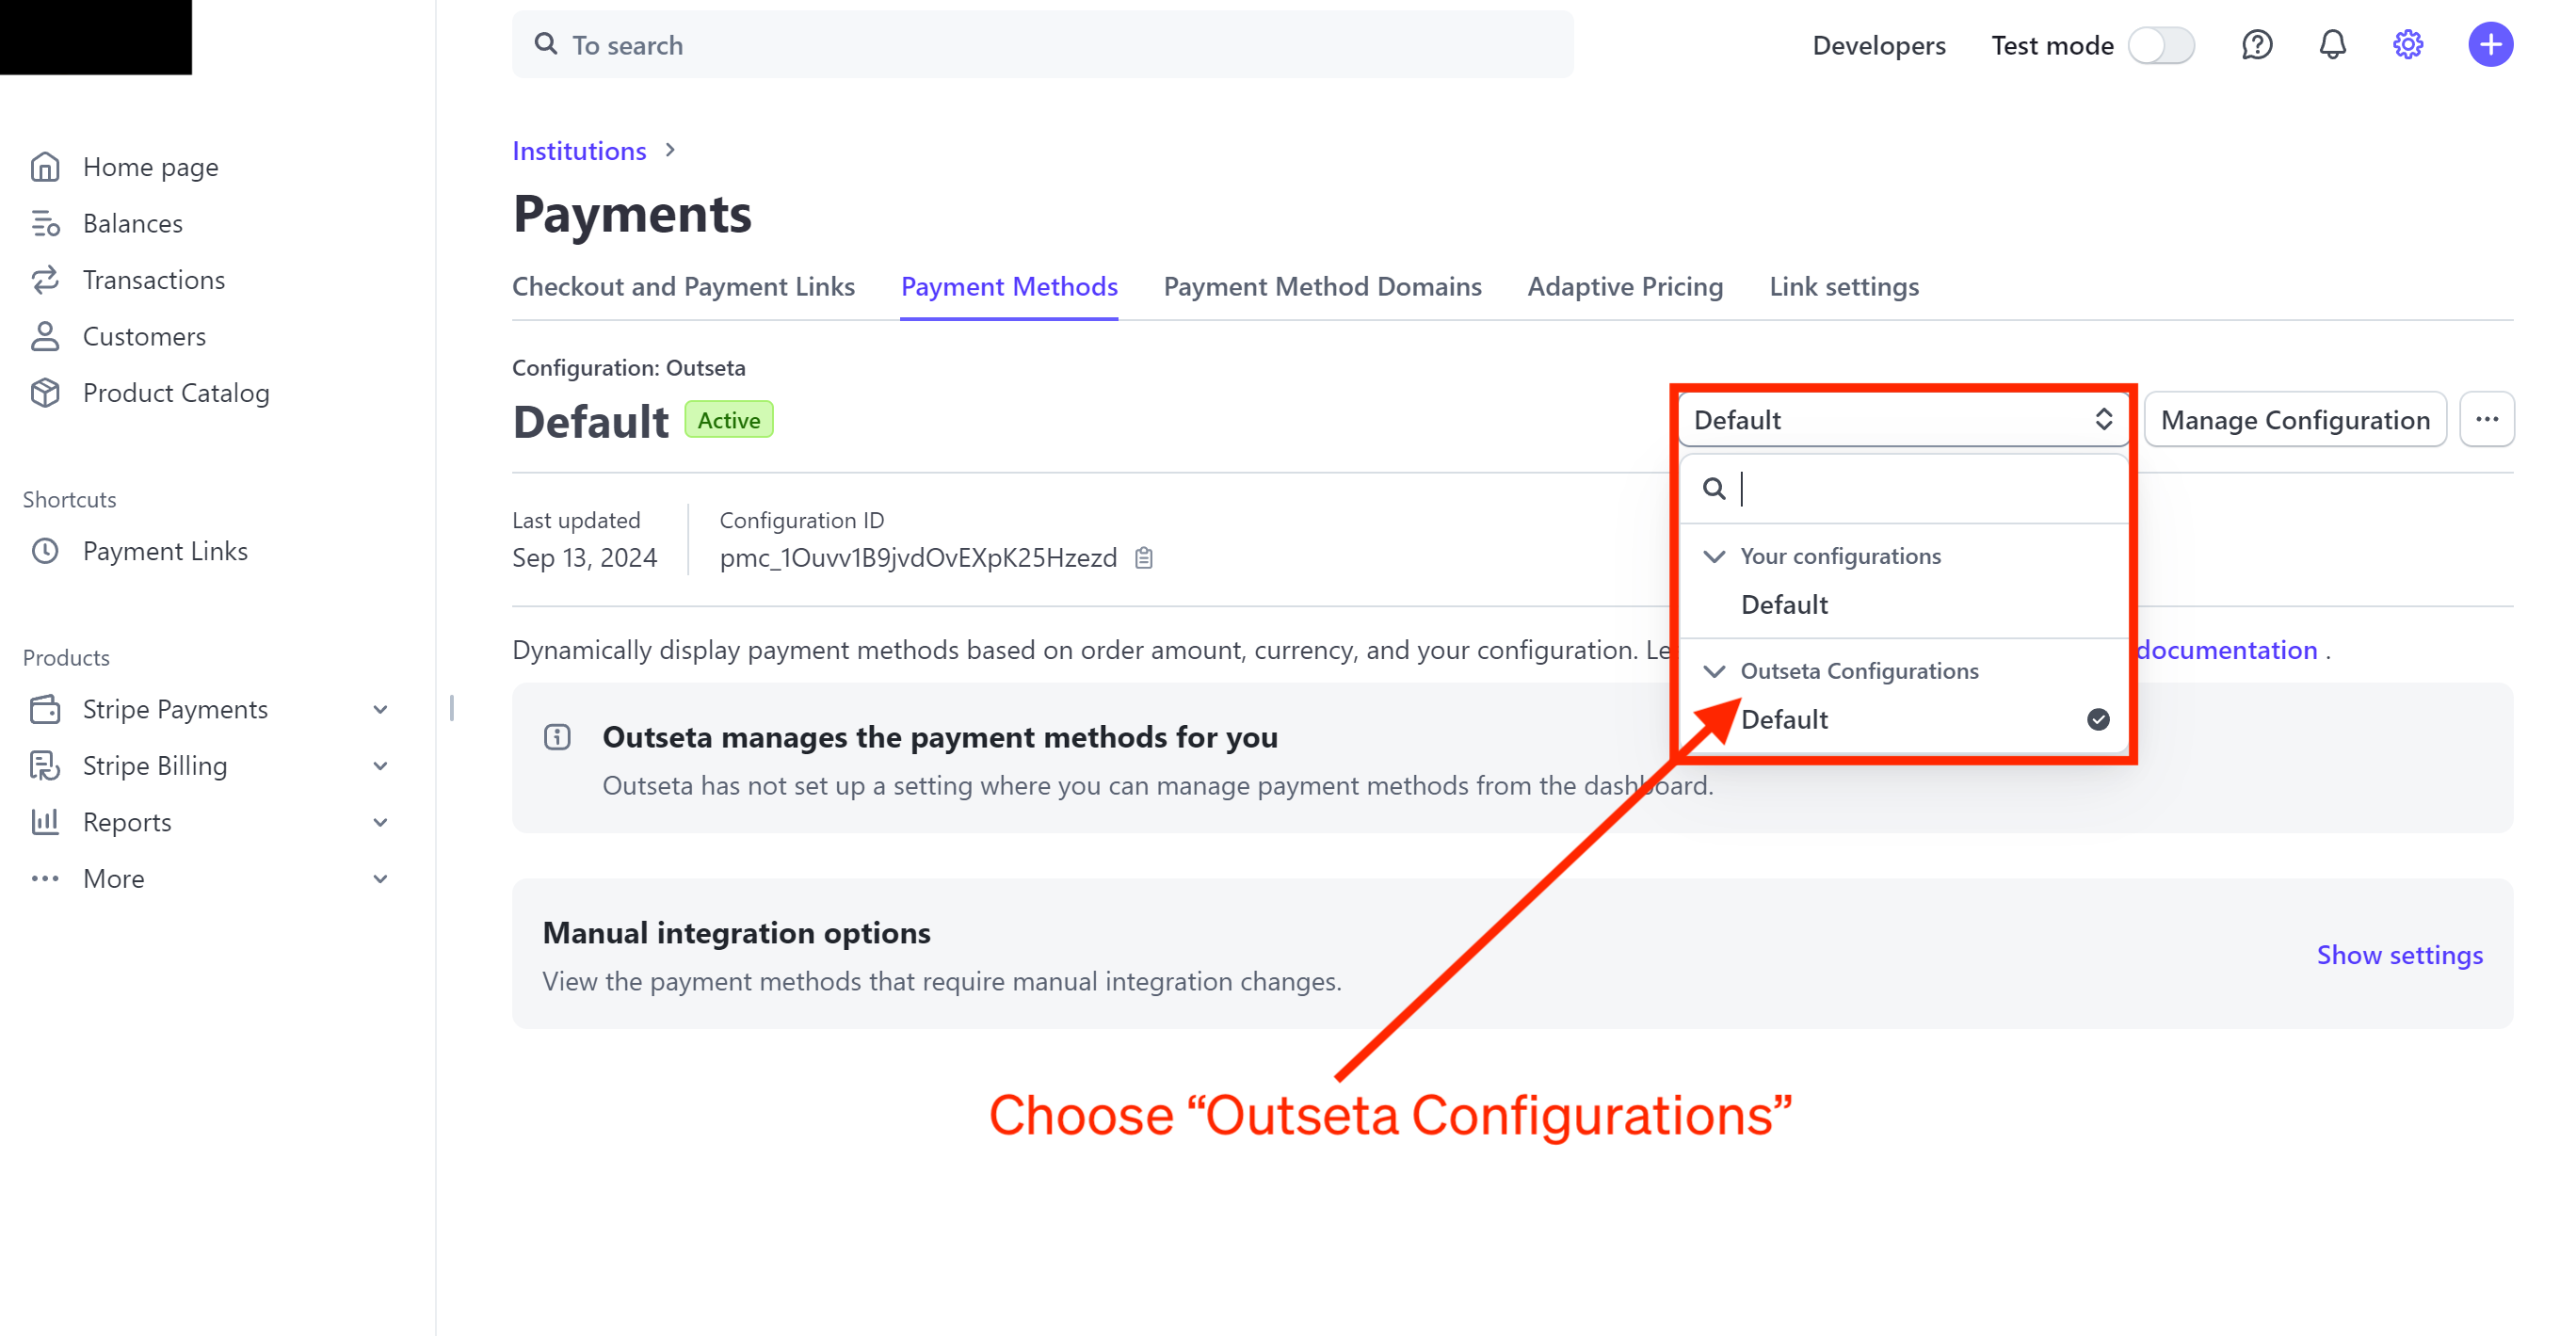Viewport: 2576px width, 1336px height.
Task: Select Balances in the sidebar
Action: point(133,223)
